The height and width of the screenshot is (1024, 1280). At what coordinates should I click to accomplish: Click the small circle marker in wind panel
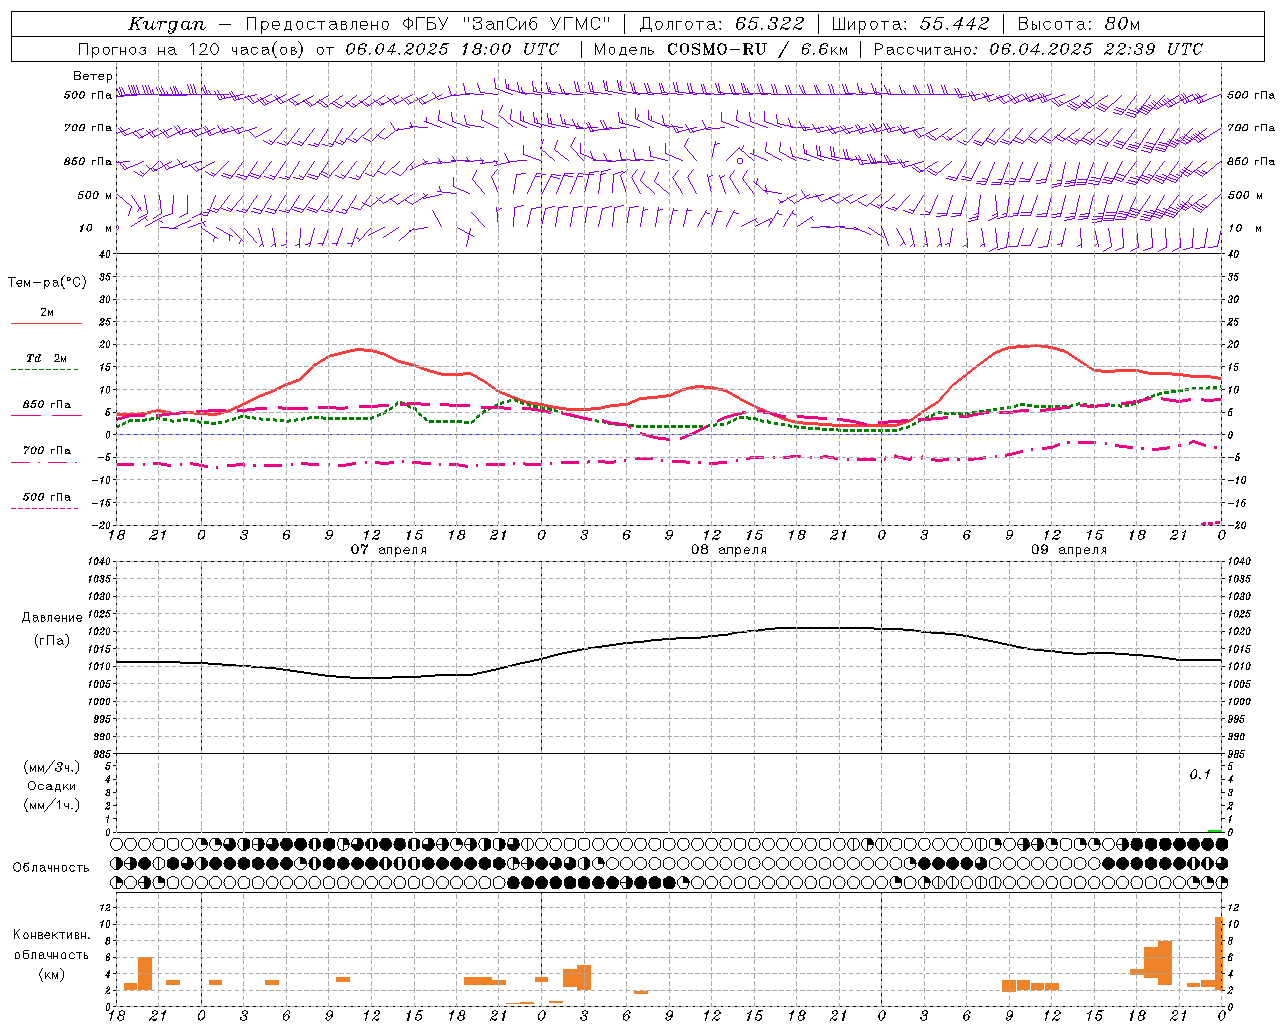[740, 160]
